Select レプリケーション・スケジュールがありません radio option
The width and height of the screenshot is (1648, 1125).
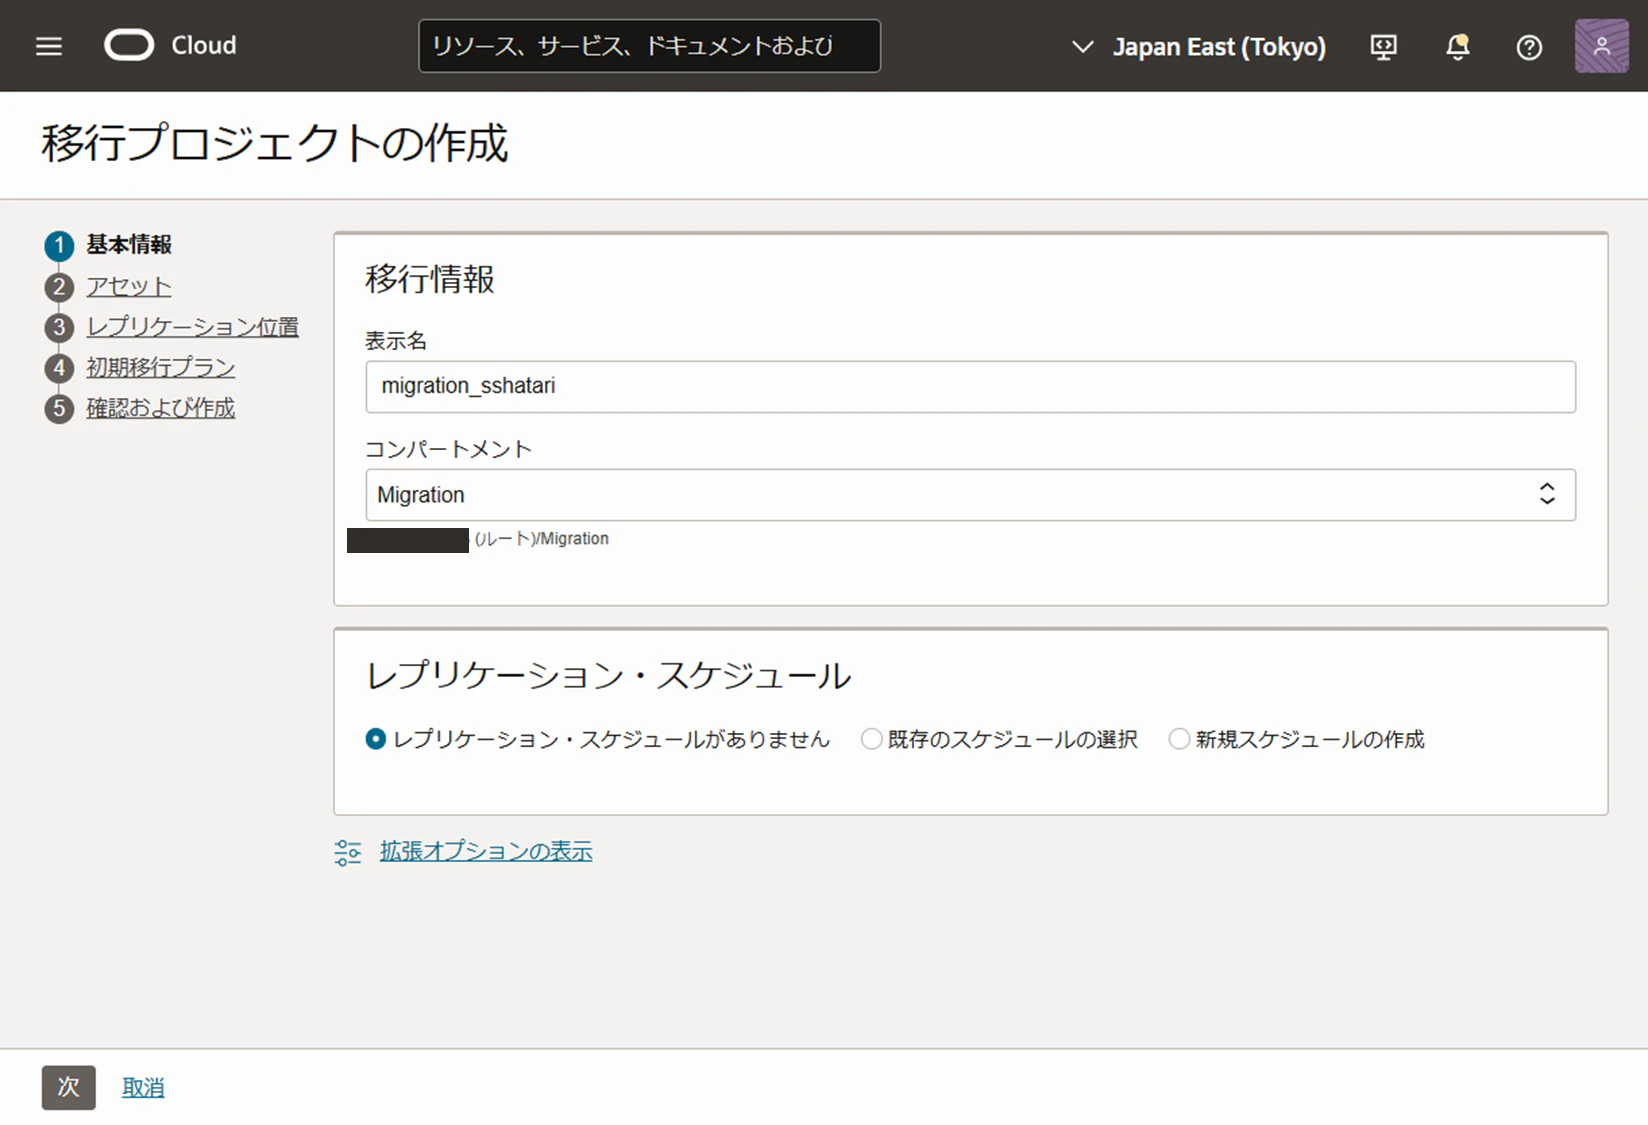[x=376, y=739]
